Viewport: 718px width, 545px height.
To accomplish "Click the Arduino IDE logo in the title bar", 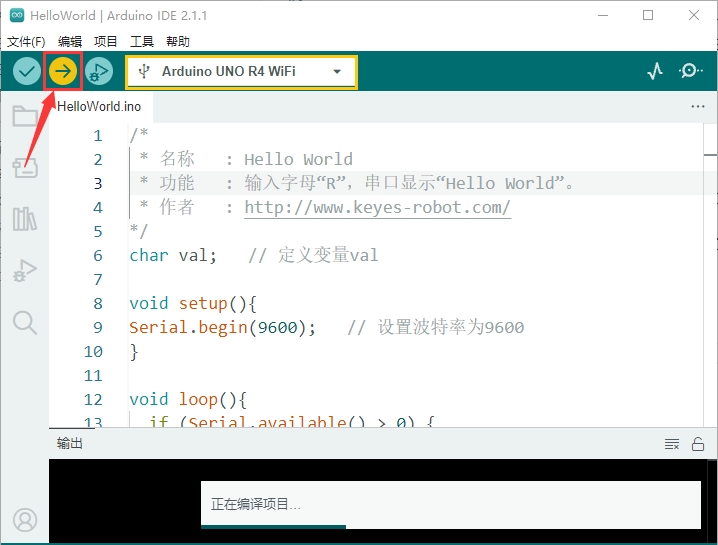I will [x=17, y=15].
